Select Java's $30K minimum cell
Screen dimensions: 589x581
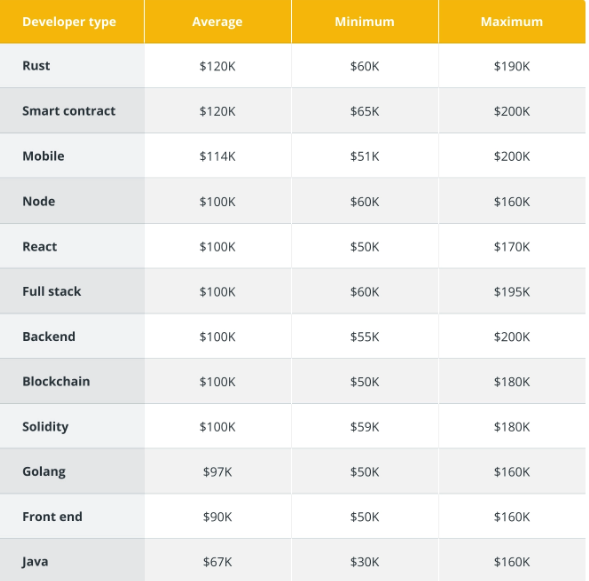click(364, 562)
